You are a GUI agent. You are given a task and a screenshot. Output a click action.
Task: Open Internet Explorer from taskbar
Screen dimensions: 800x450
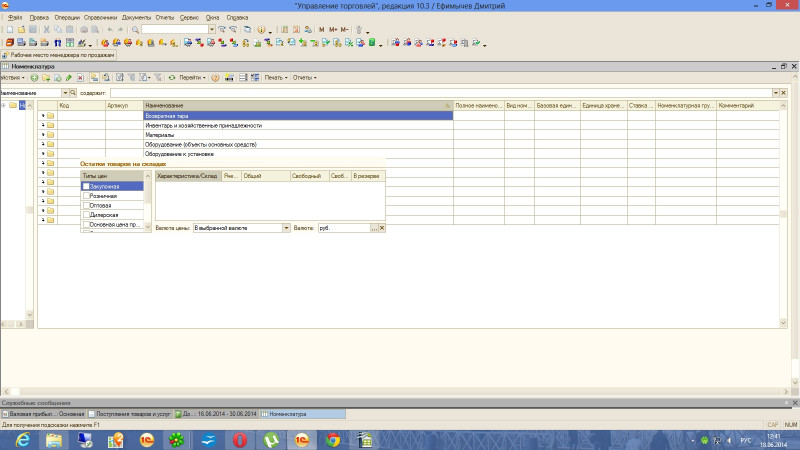click(22, 440)
